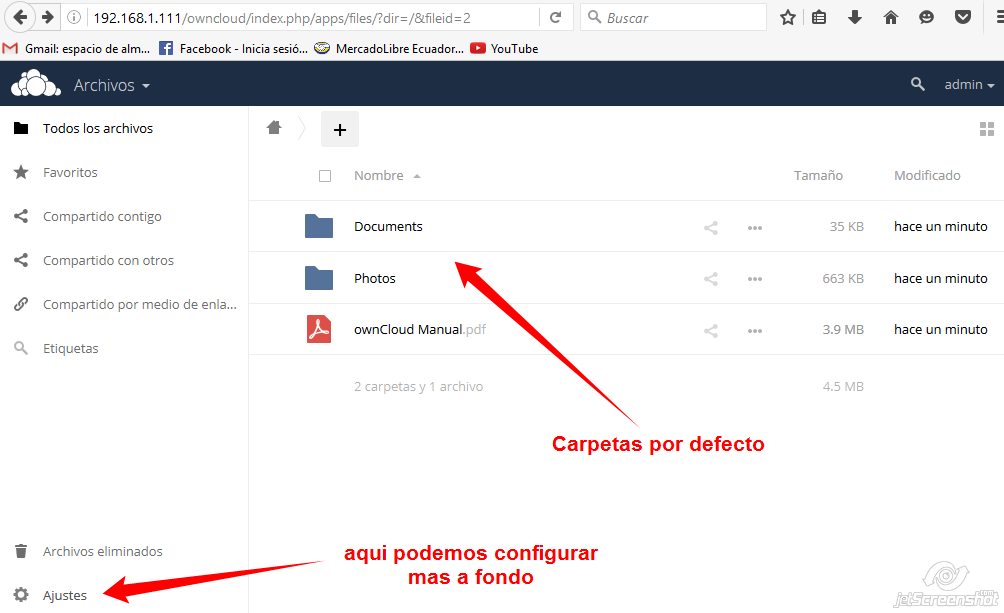
Task: Sort files by the Nombre column arrow
Action: click(416, 176)
